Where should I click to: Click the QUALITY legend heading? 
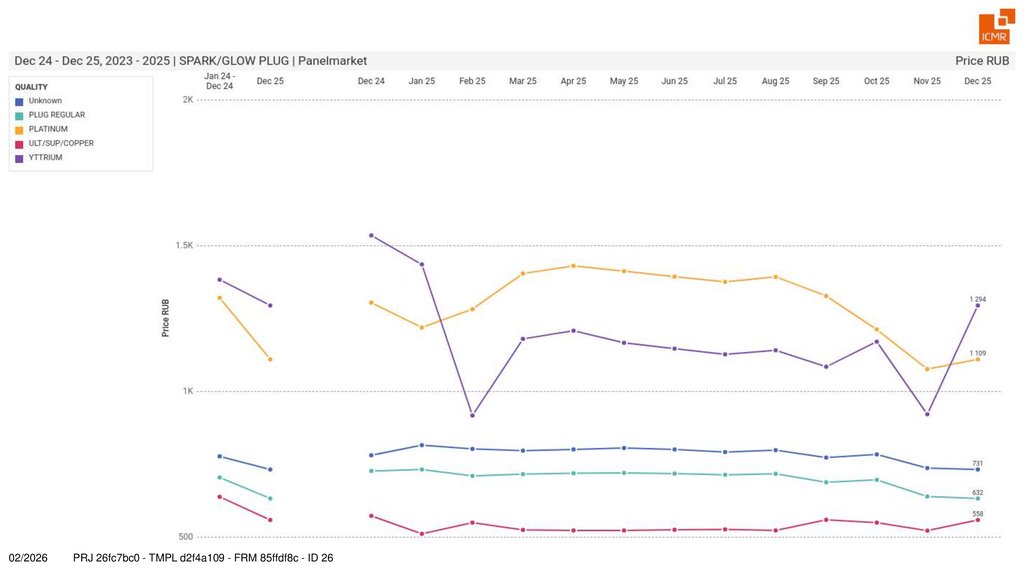coord(31,87)
